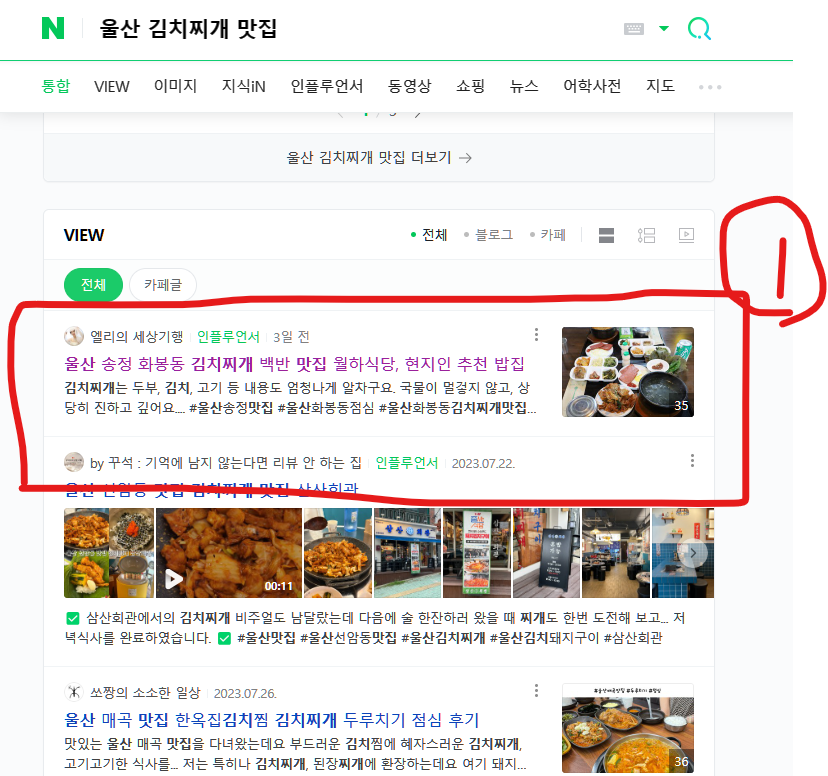Image resolution: width=828 pixels, height=776 pixels.
Task: Switch to the video view icon
Action: click(686, 235)
